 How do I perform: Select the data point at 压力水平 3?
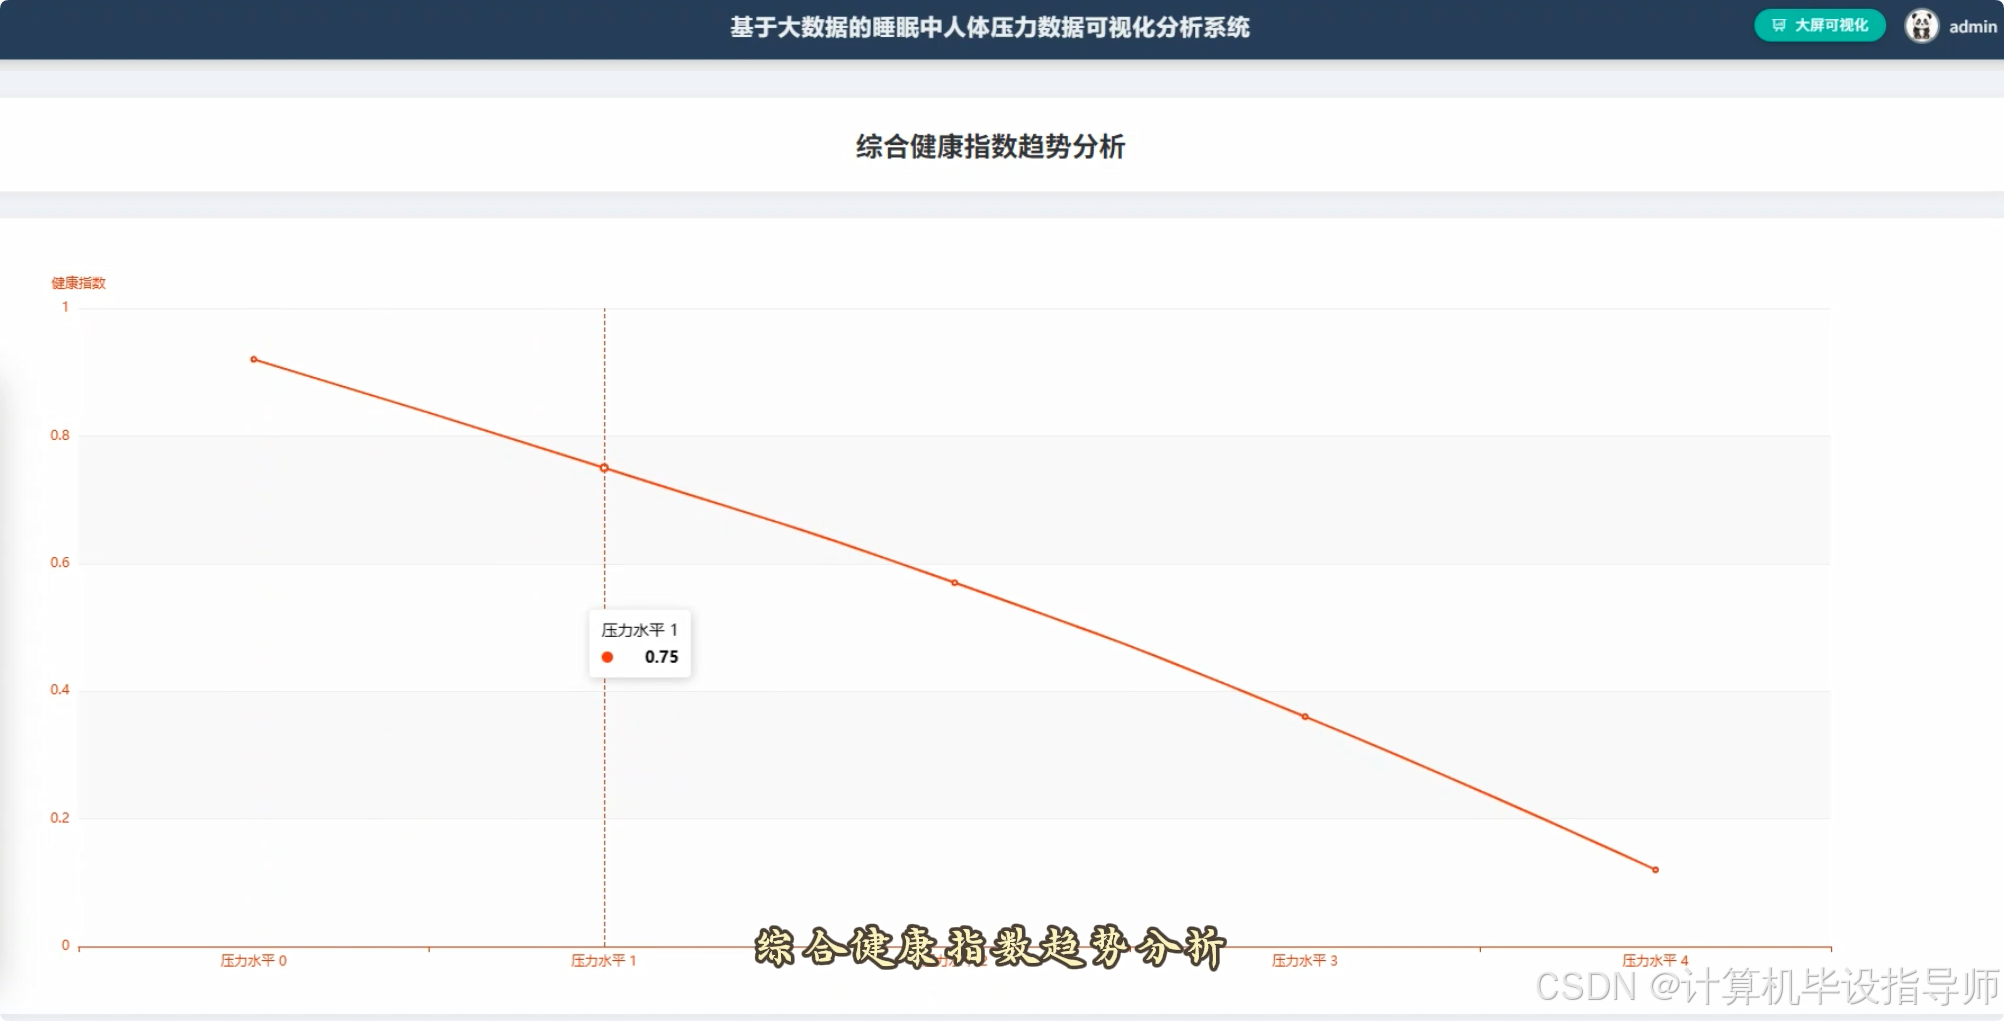(1305, 717)
